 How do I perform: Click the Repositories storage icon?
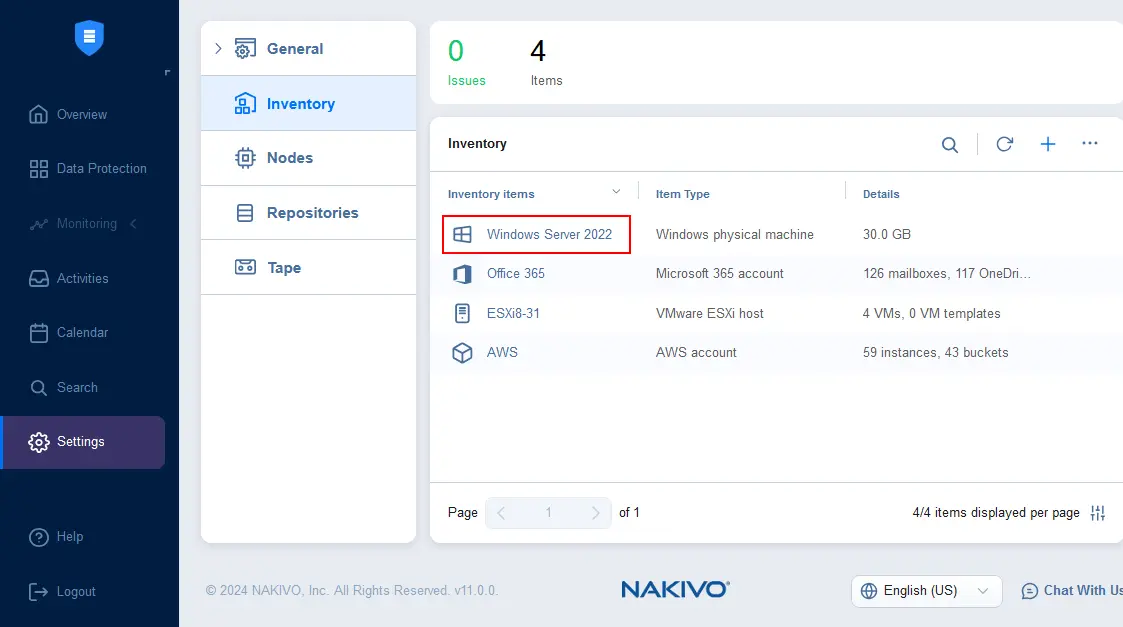point(245,213)
